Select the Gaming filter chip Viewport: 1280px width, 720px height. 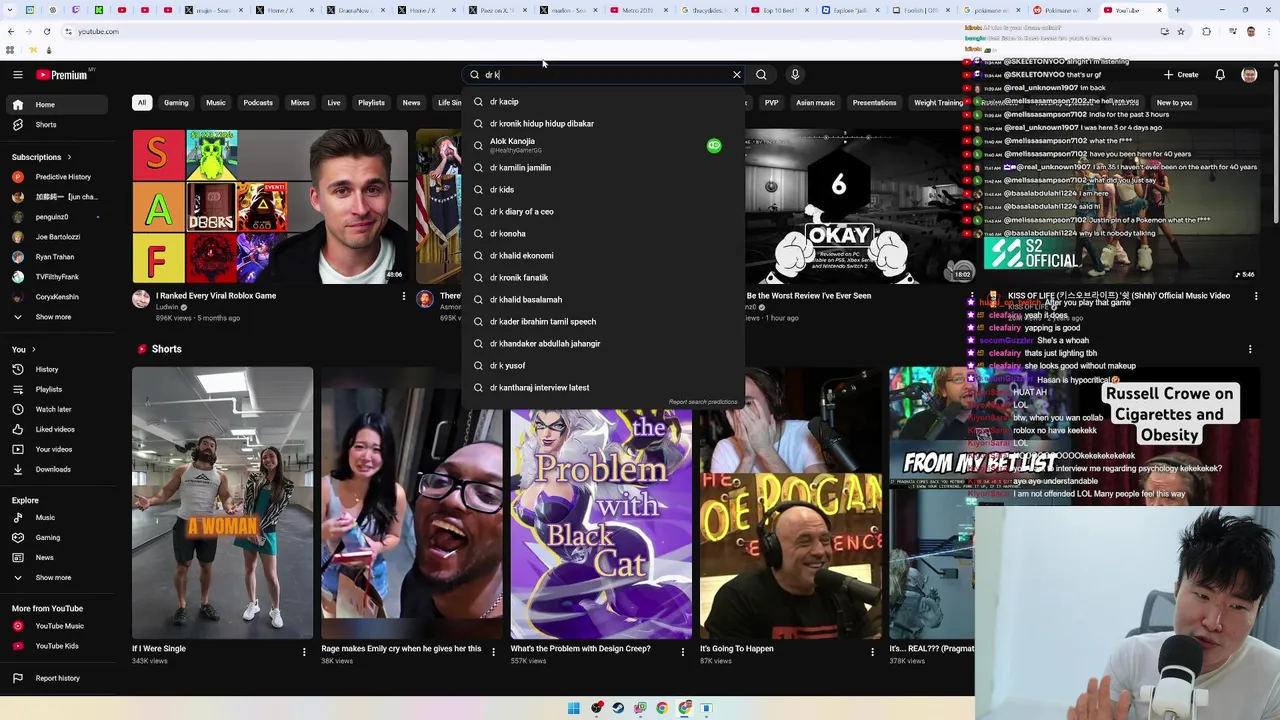[x=176, y=103]
